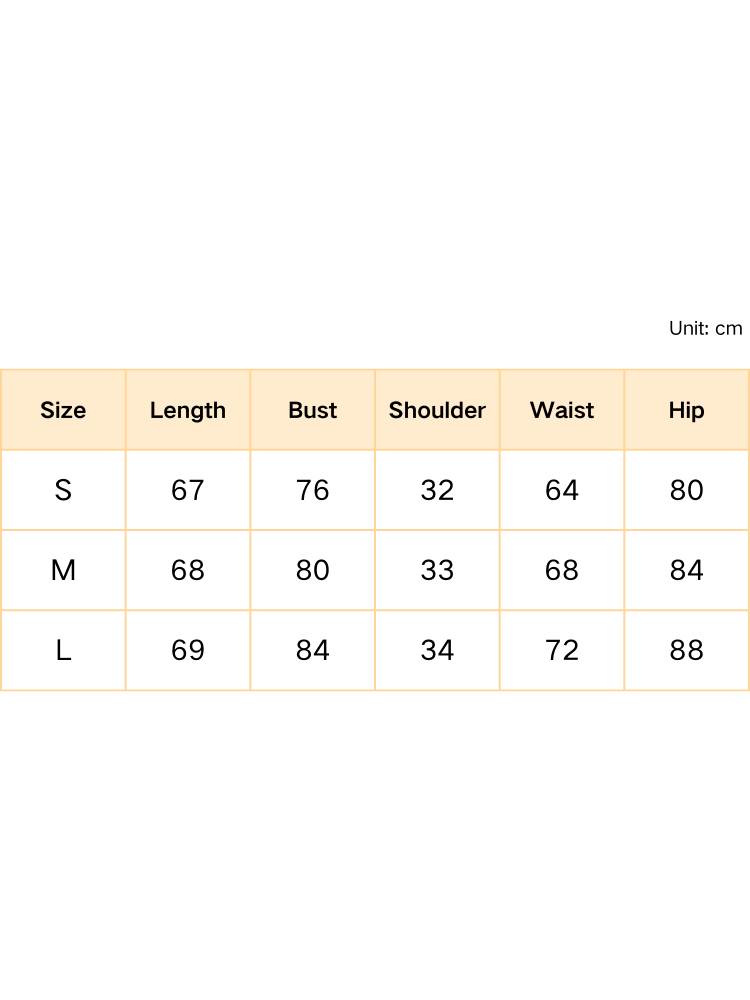The width and height of the screenshot is (750, 1000).
Task: Click the Unit: cm label
Action: tap(706, 328)
